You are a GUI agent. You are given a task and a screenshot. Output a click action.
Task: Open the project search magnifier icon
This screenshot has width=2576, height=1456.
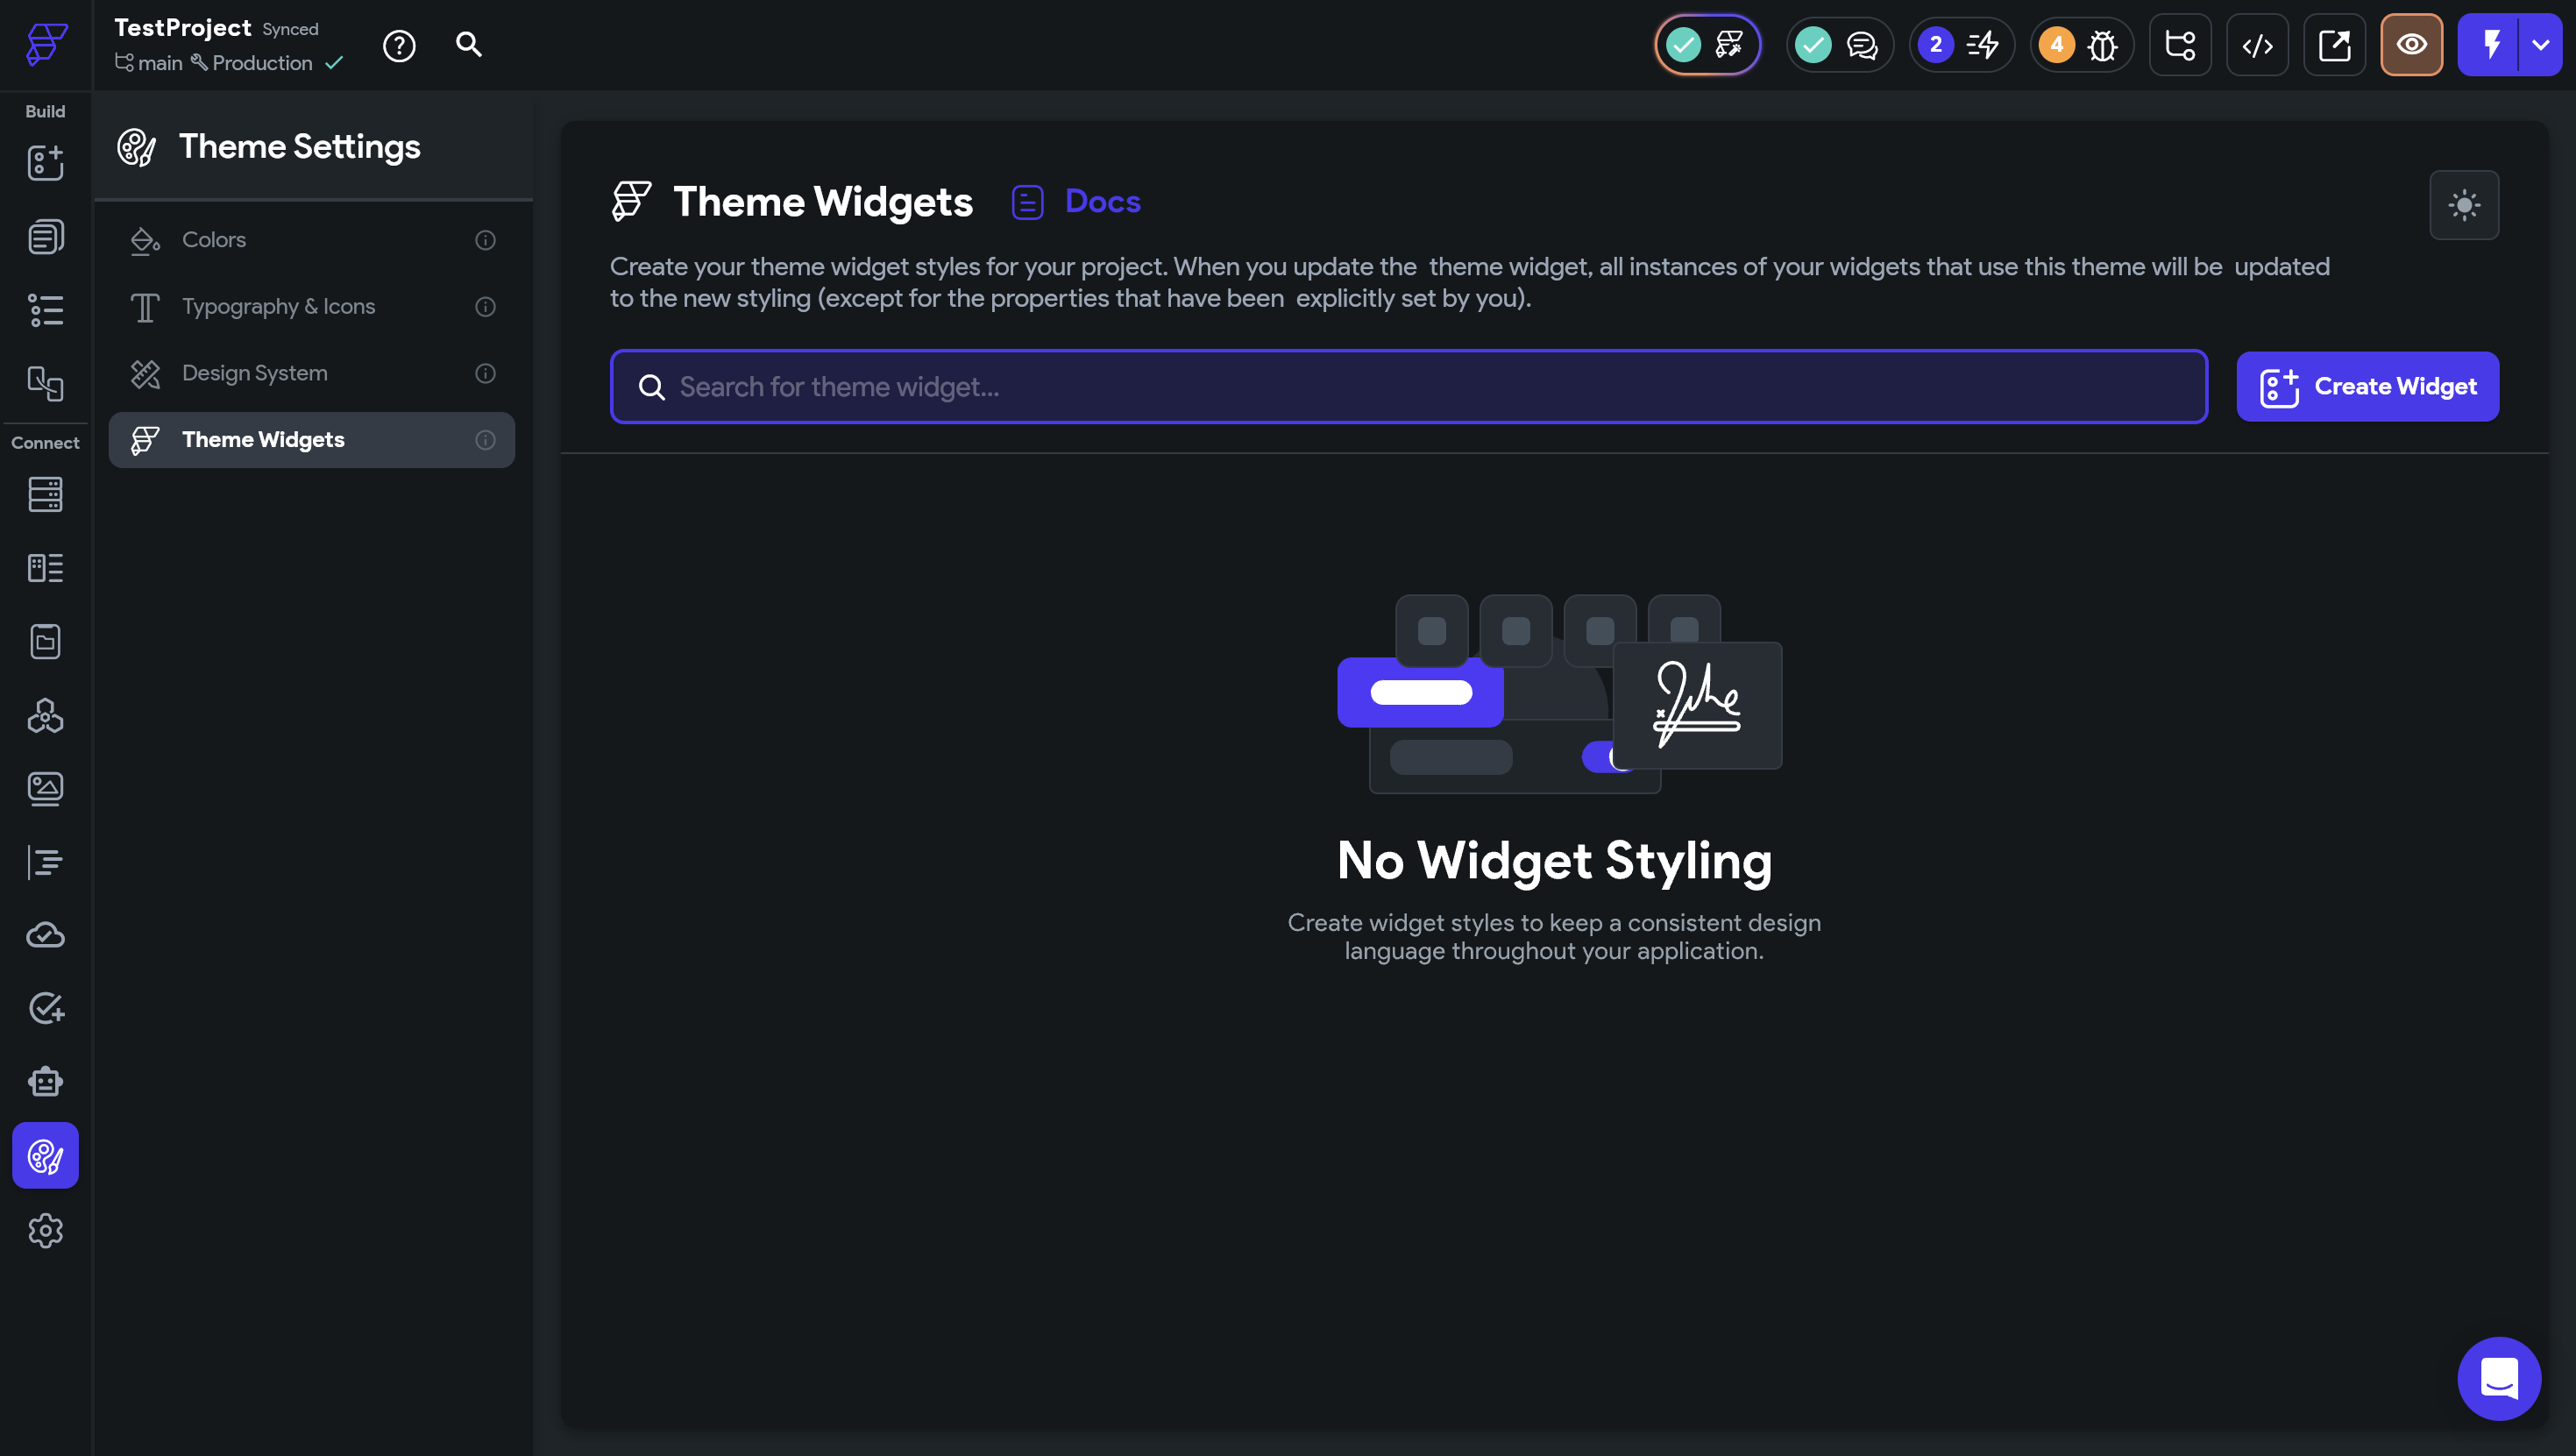468,44
